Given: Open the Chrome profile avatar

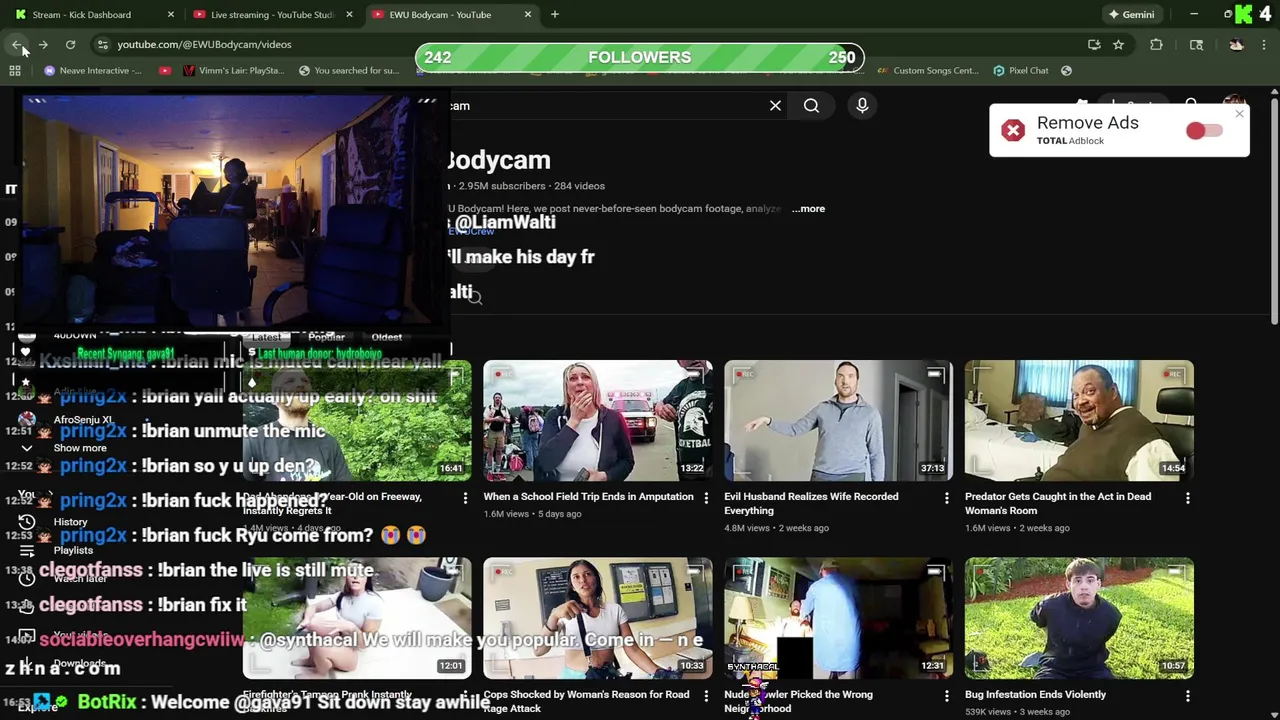Looking at the screenshot, I should (1236, 44).
